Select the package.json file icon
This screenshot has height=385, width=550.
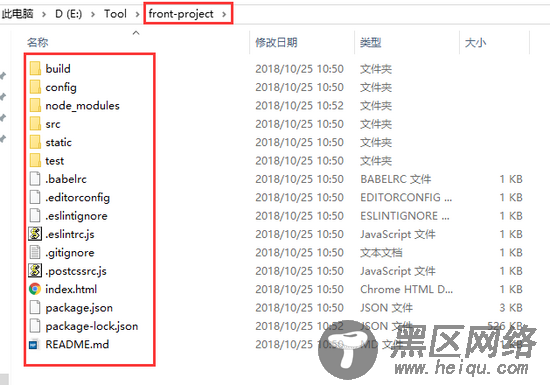pyautogui.click(x=35, y=308)
